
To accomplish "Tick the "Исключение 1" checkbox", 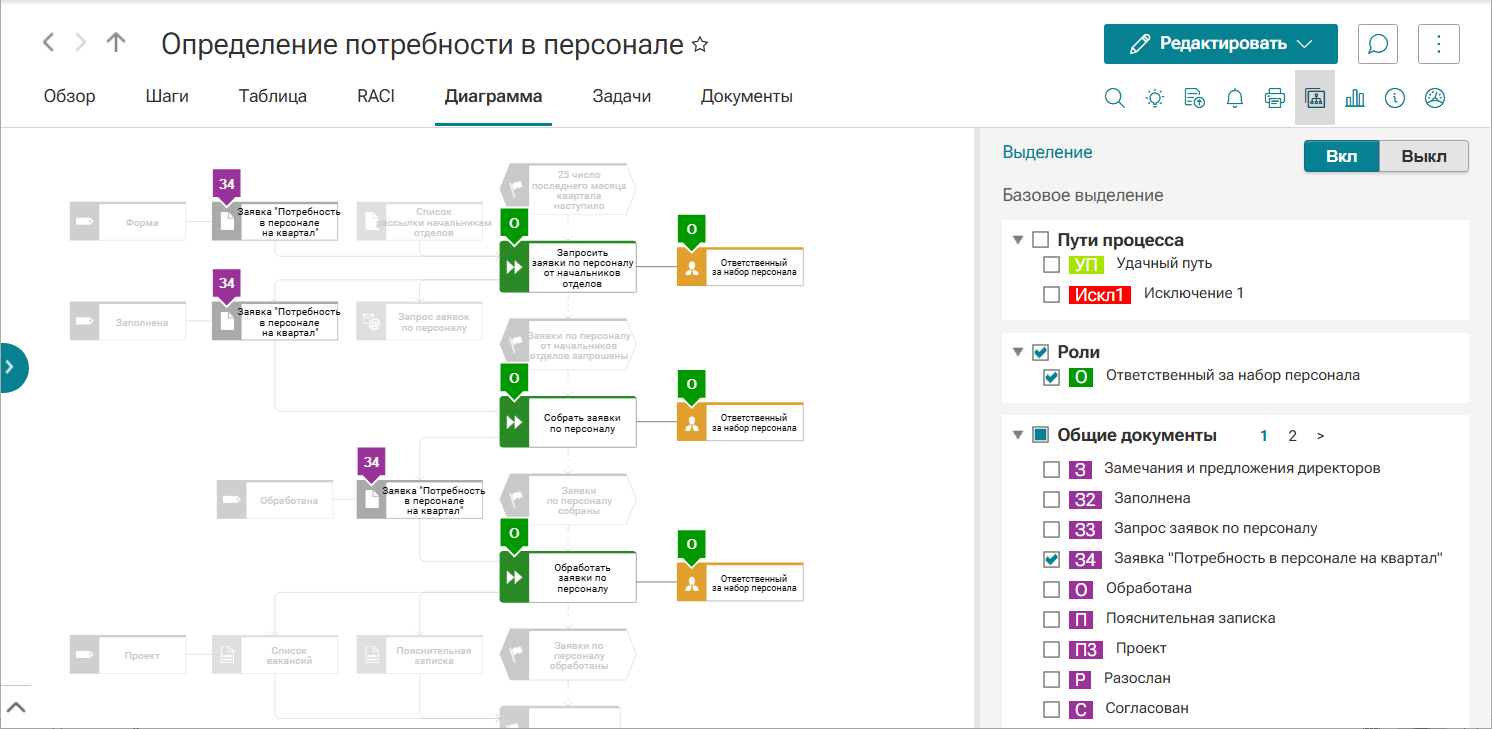I will click(1051, 294).
